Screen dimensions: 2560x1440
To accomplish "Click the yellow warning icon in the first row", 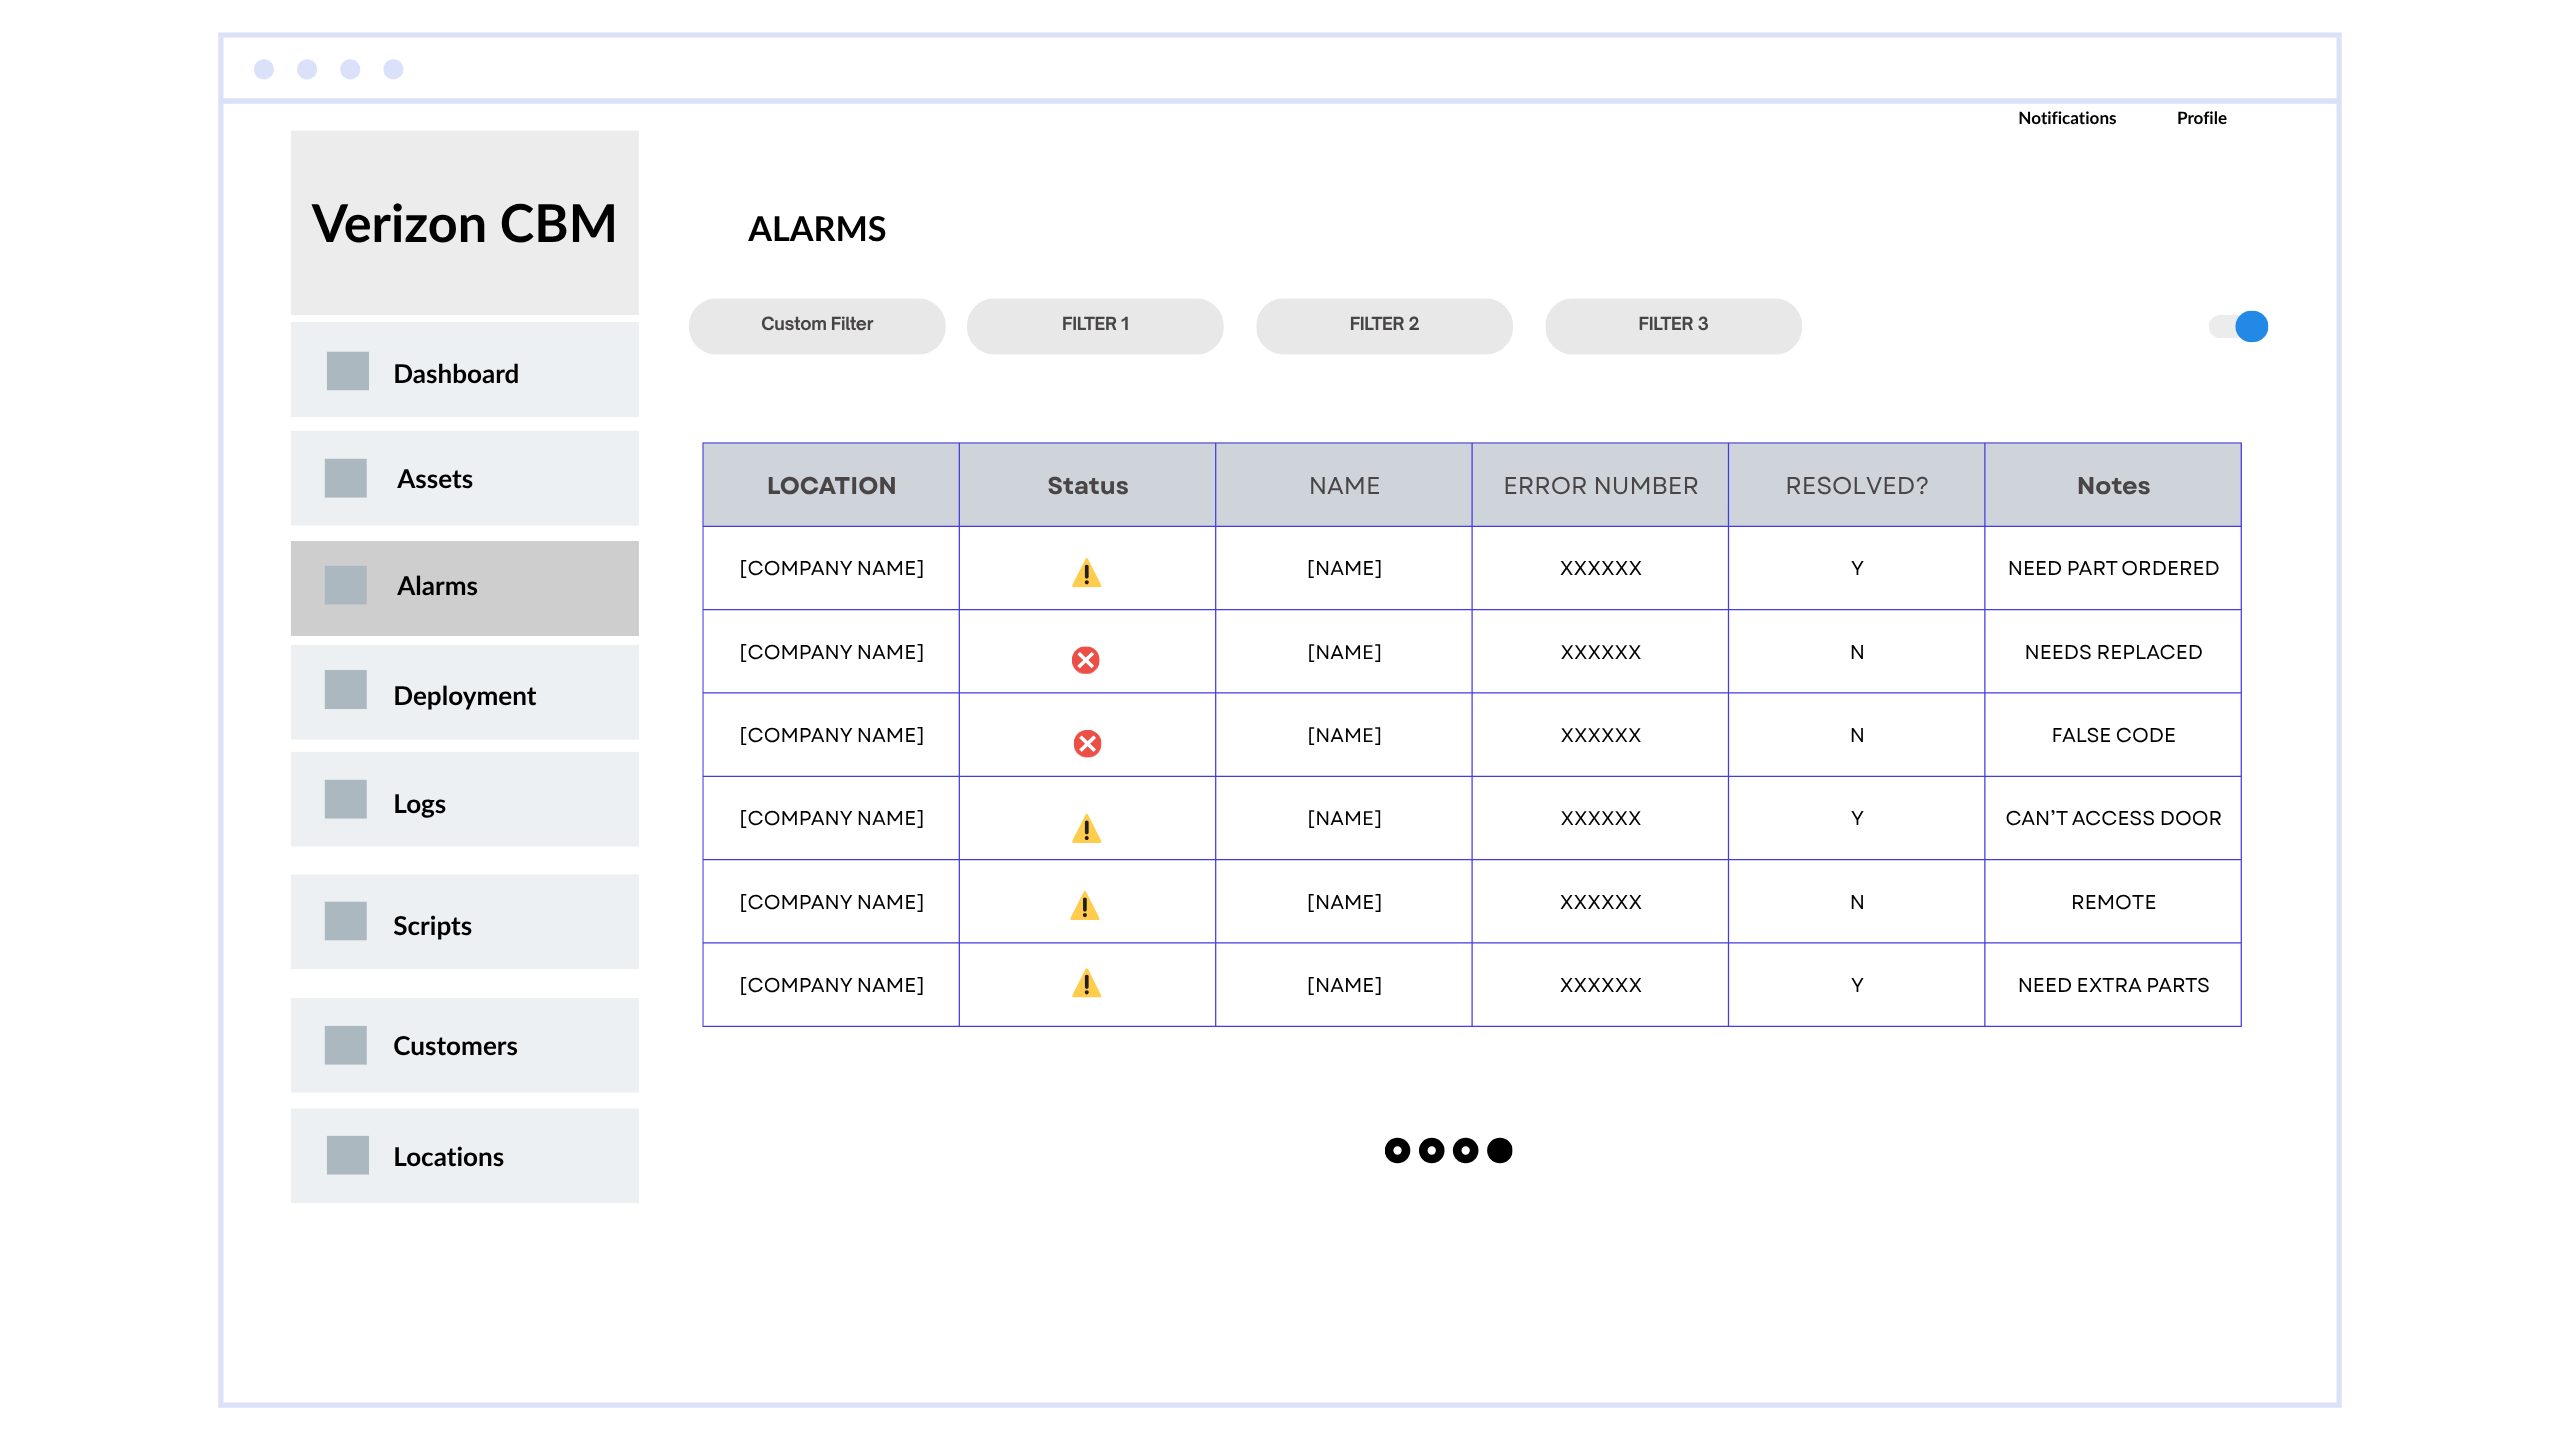I will [1086, 573].
